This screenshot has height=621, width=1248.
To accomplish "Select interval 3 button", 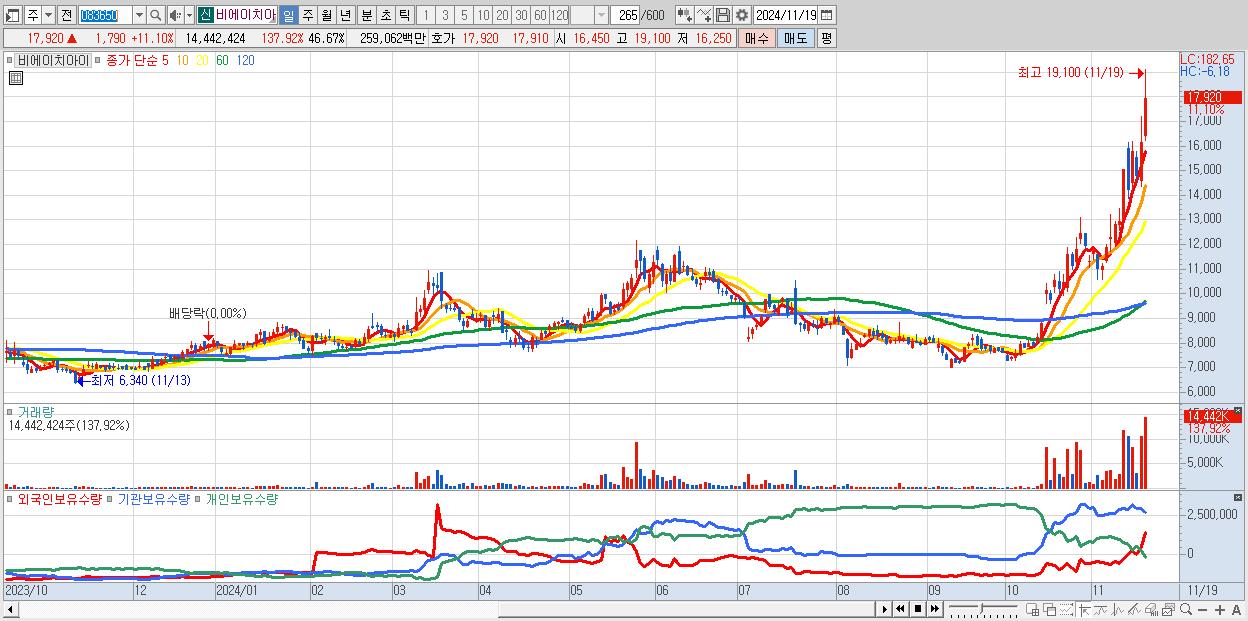I will click(x=444, y=15).
